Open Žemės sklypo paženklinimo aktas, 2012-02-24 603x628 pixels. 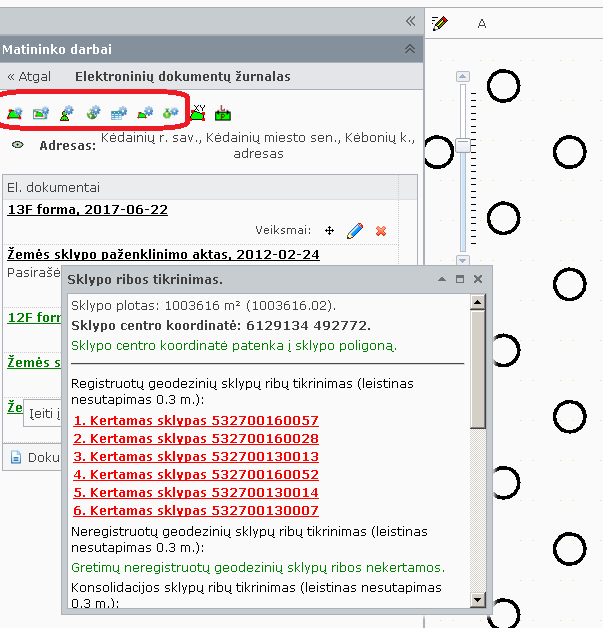163,254
